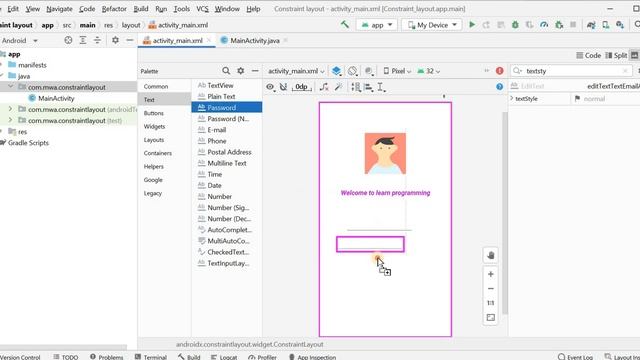Viewport: 640px width, 360px height.
Task: Open the Logcat tool window
Action: (x=224, y=357)
